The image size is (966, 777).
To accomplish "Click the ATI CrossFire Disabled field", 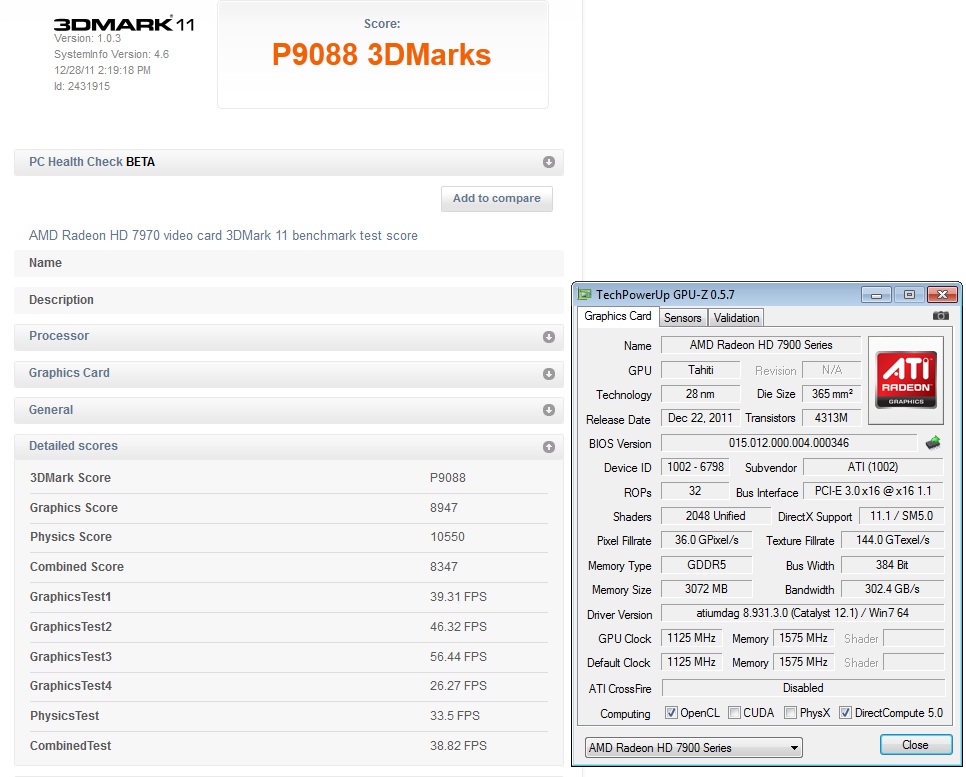I will point(803,688).
